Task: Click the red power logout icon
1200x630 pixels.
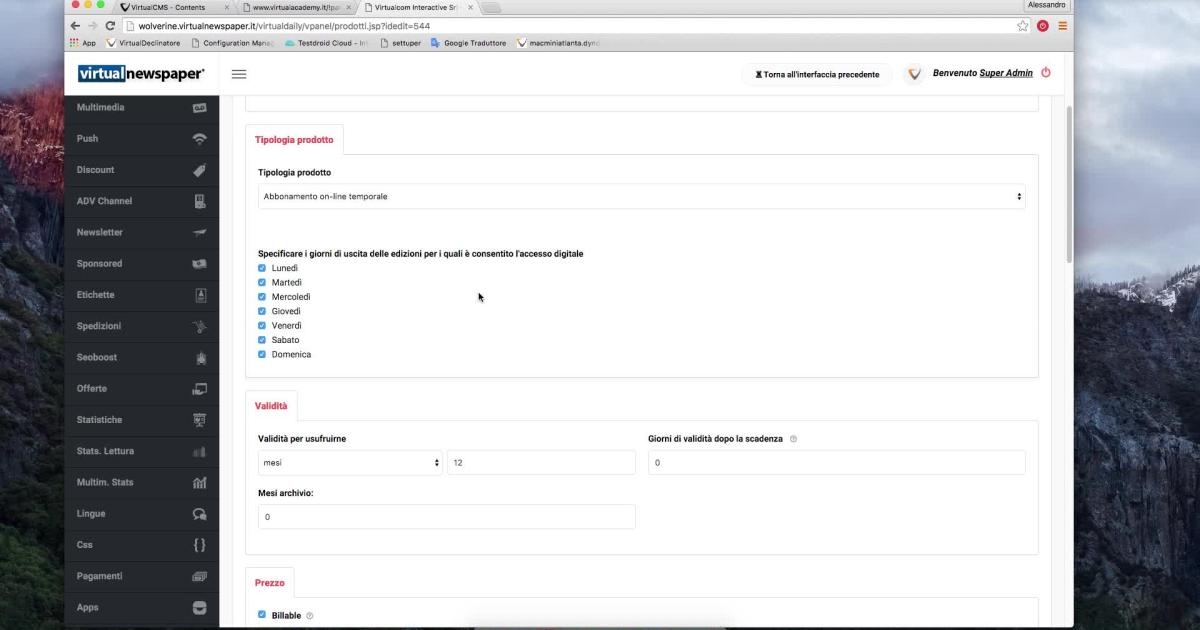Action: [x=1046, y=73]
